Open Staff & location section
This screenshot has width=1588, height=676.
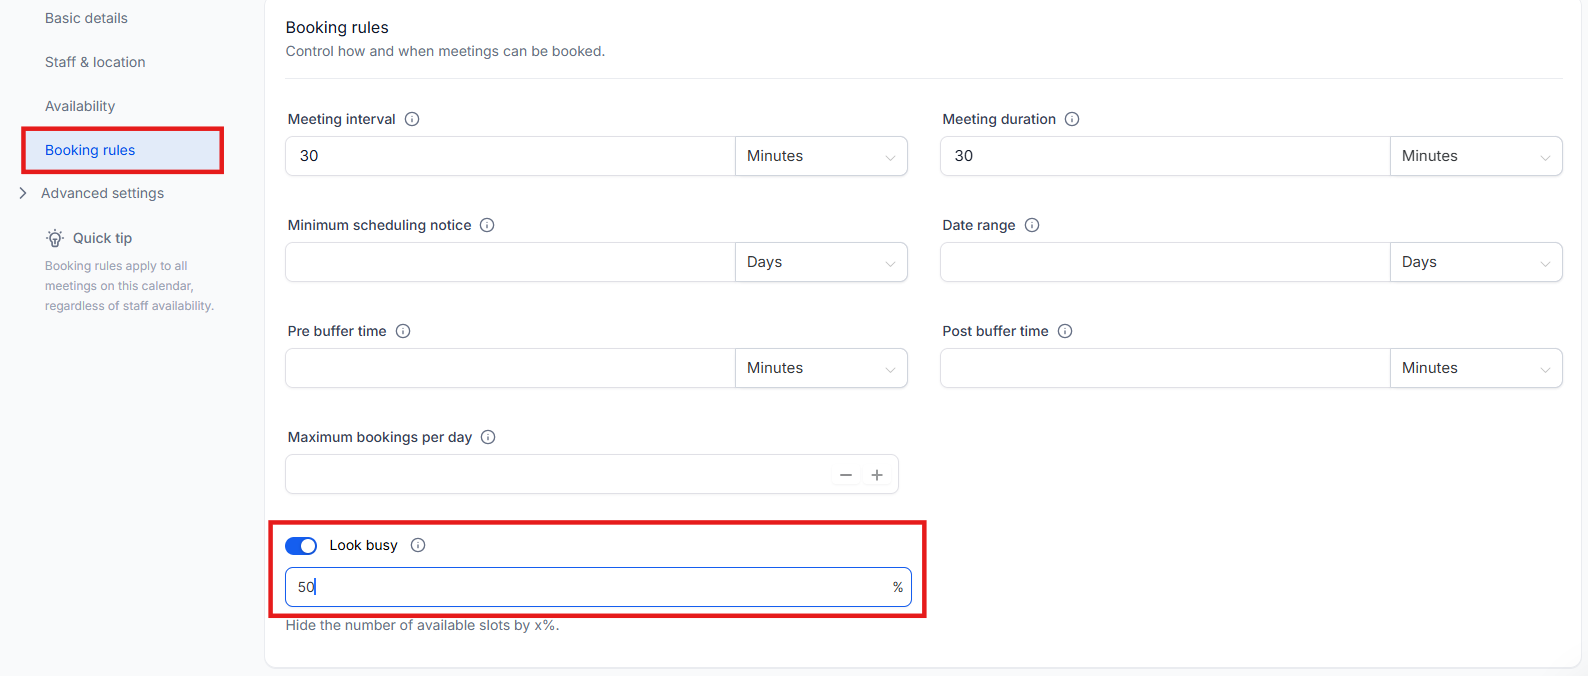(95, 62)
